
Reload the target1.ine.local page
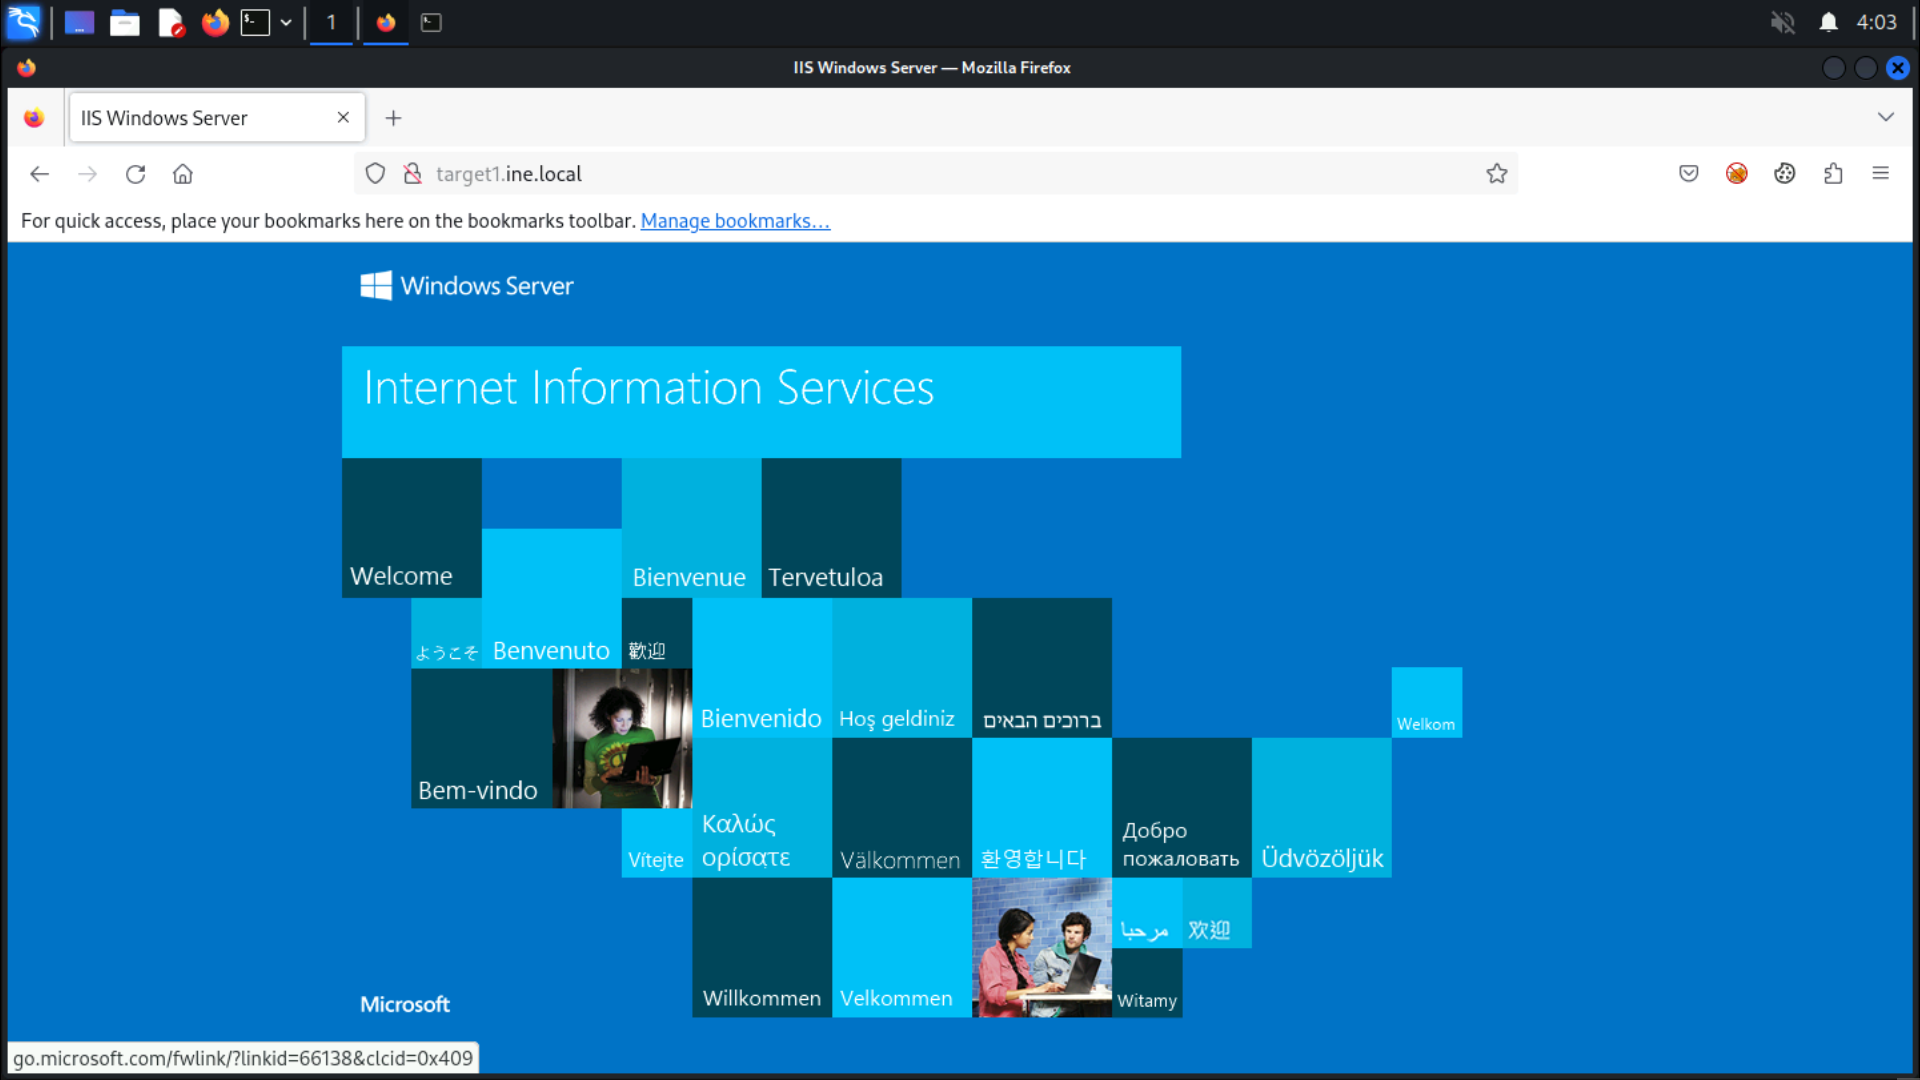135,173
